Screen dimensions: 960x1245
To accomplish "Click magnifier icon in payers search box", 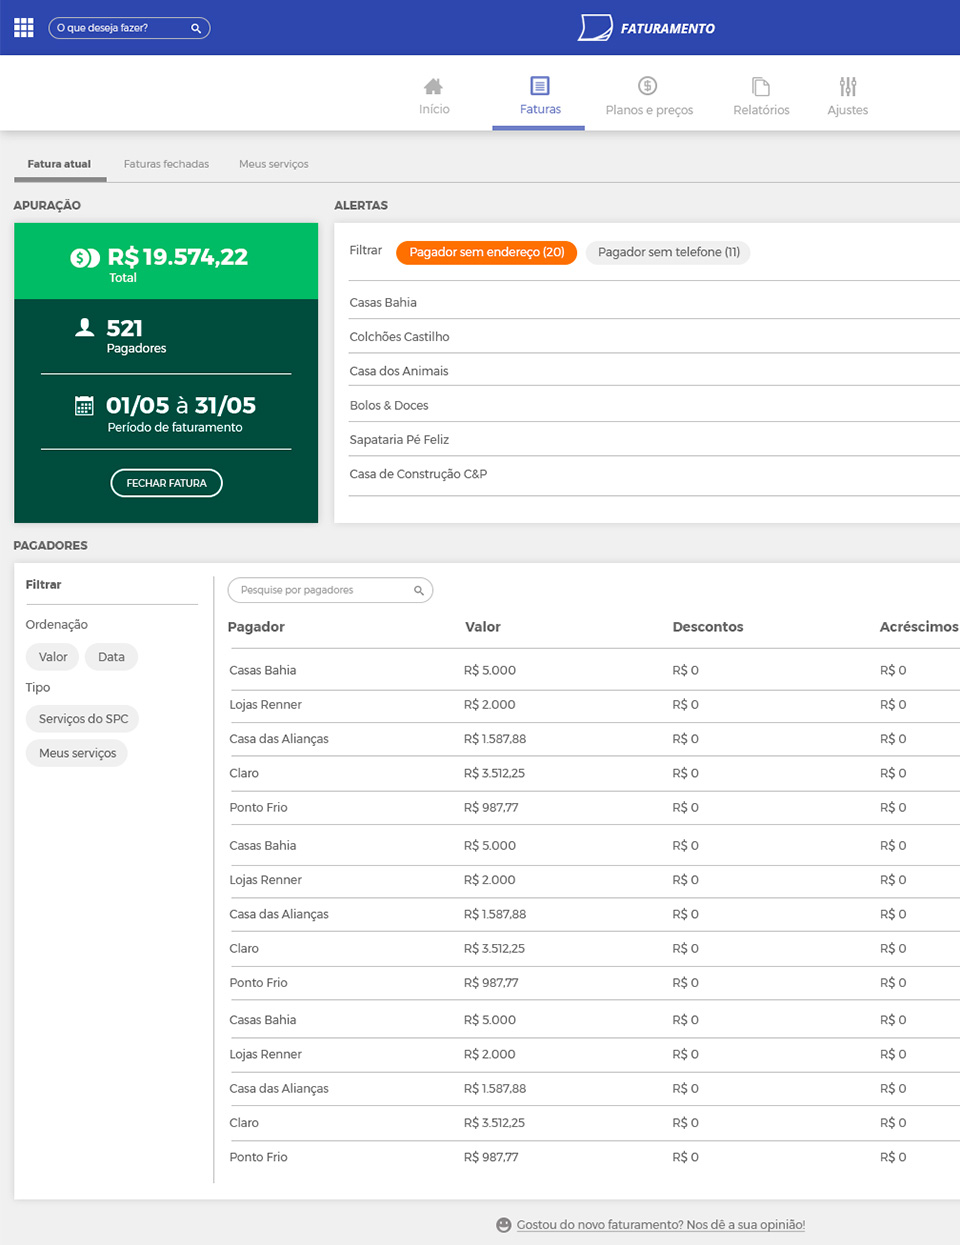I will click(419, 590).
